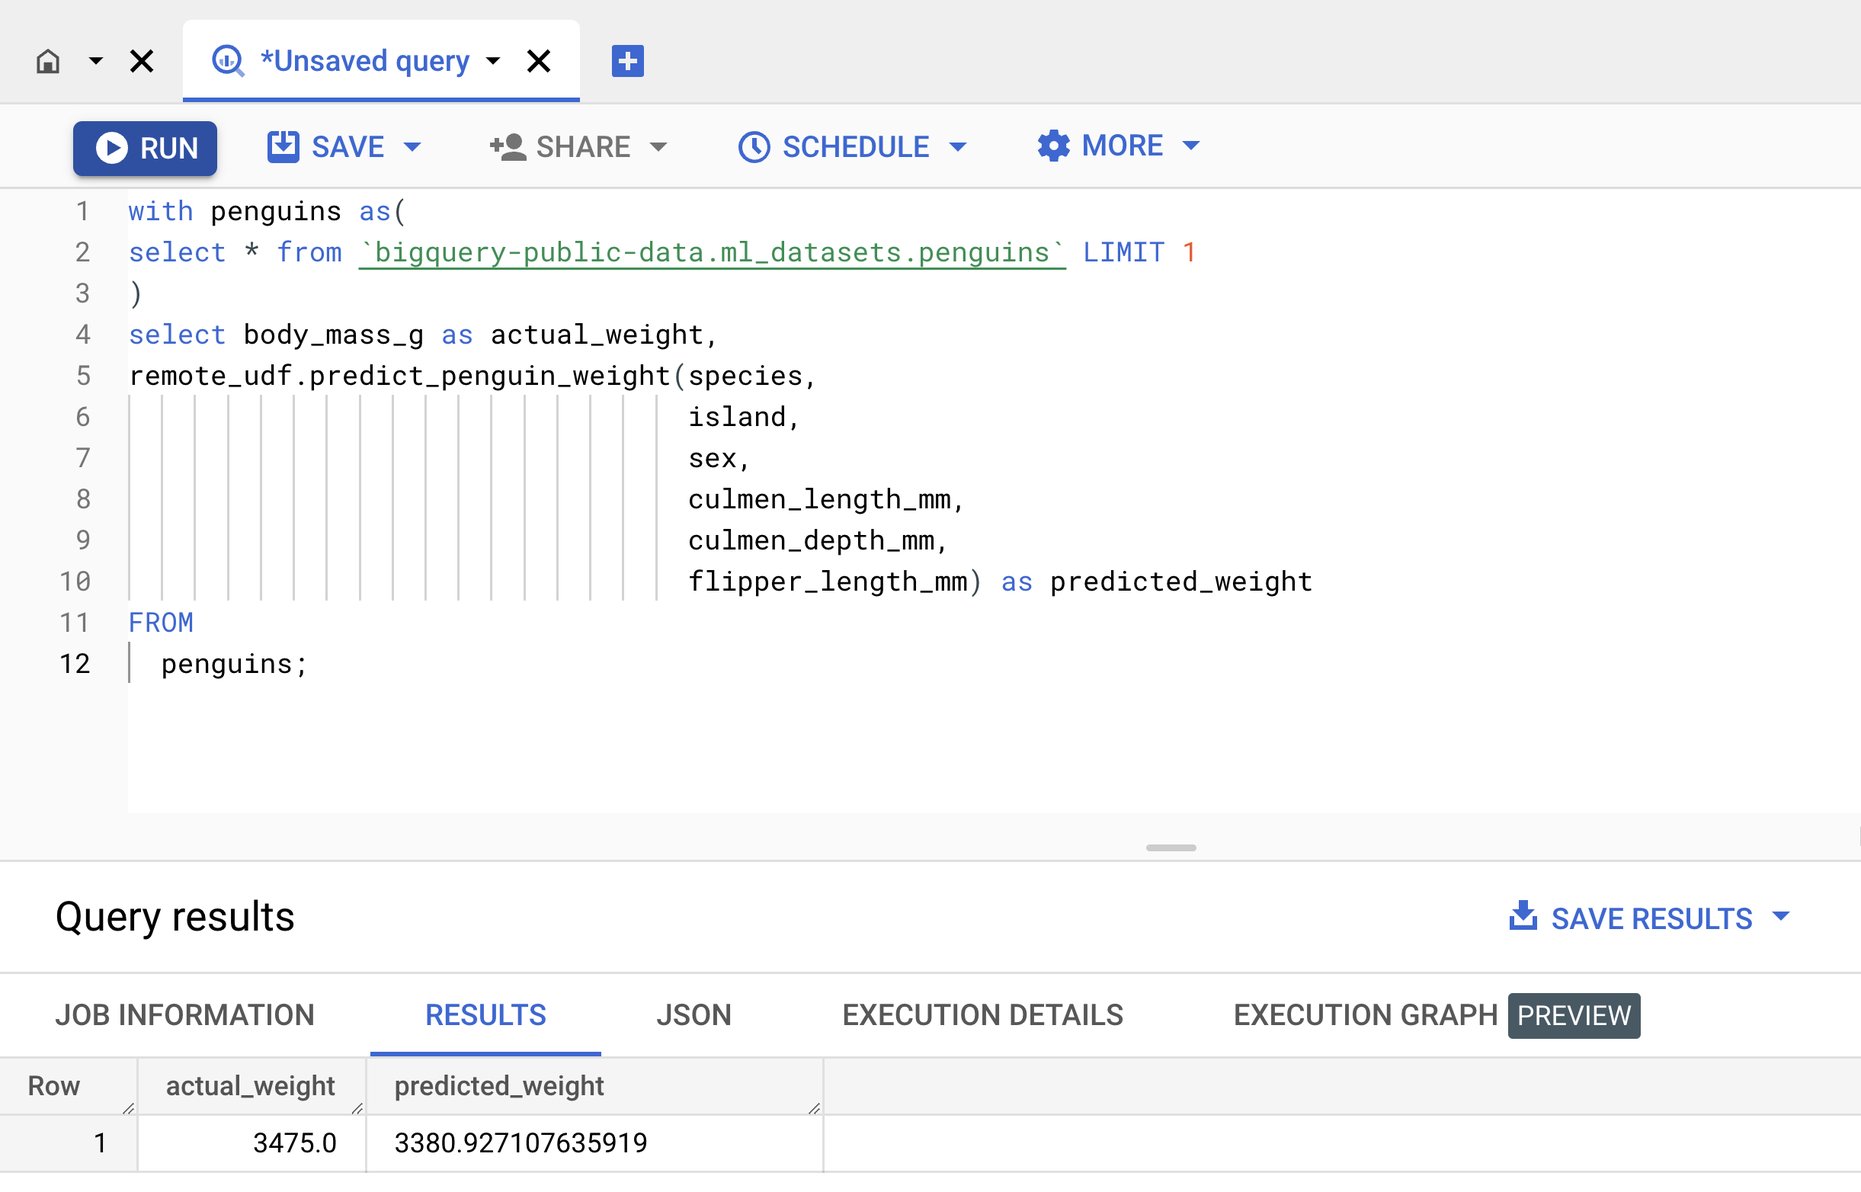Click line number 12 in editor
This screenshot has width=1861, height=1192.
click(75, 664)
